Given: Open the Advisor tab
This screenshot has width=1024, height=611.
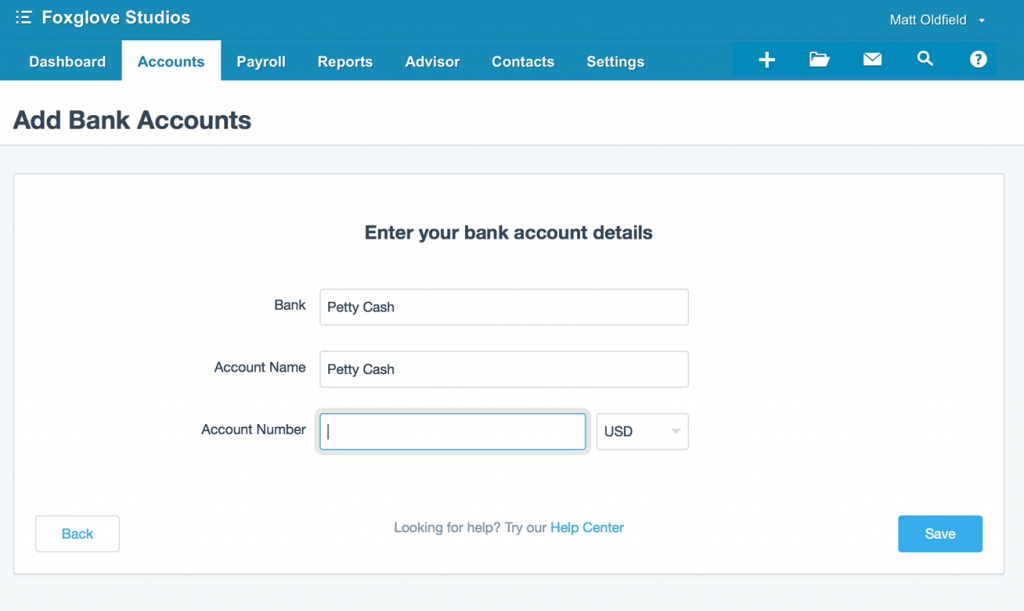Looking at the screenshot, I should tap(432, 62).
